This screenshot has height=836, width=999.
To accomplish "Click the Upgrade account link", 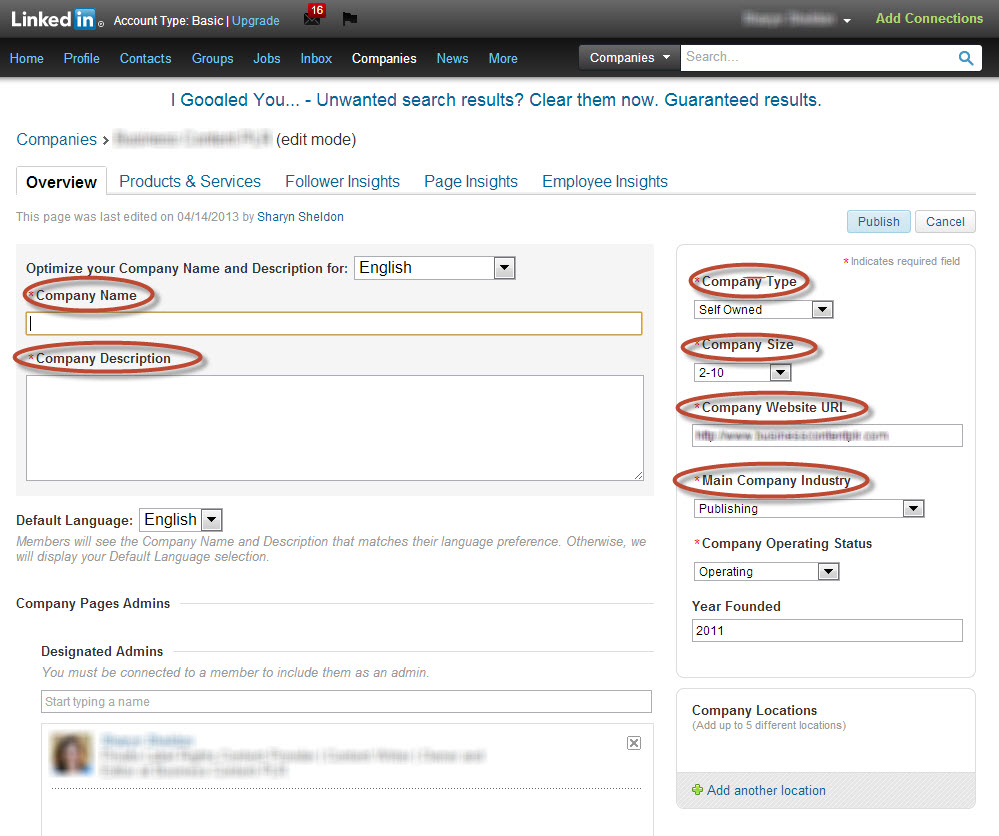I will 256,20.
